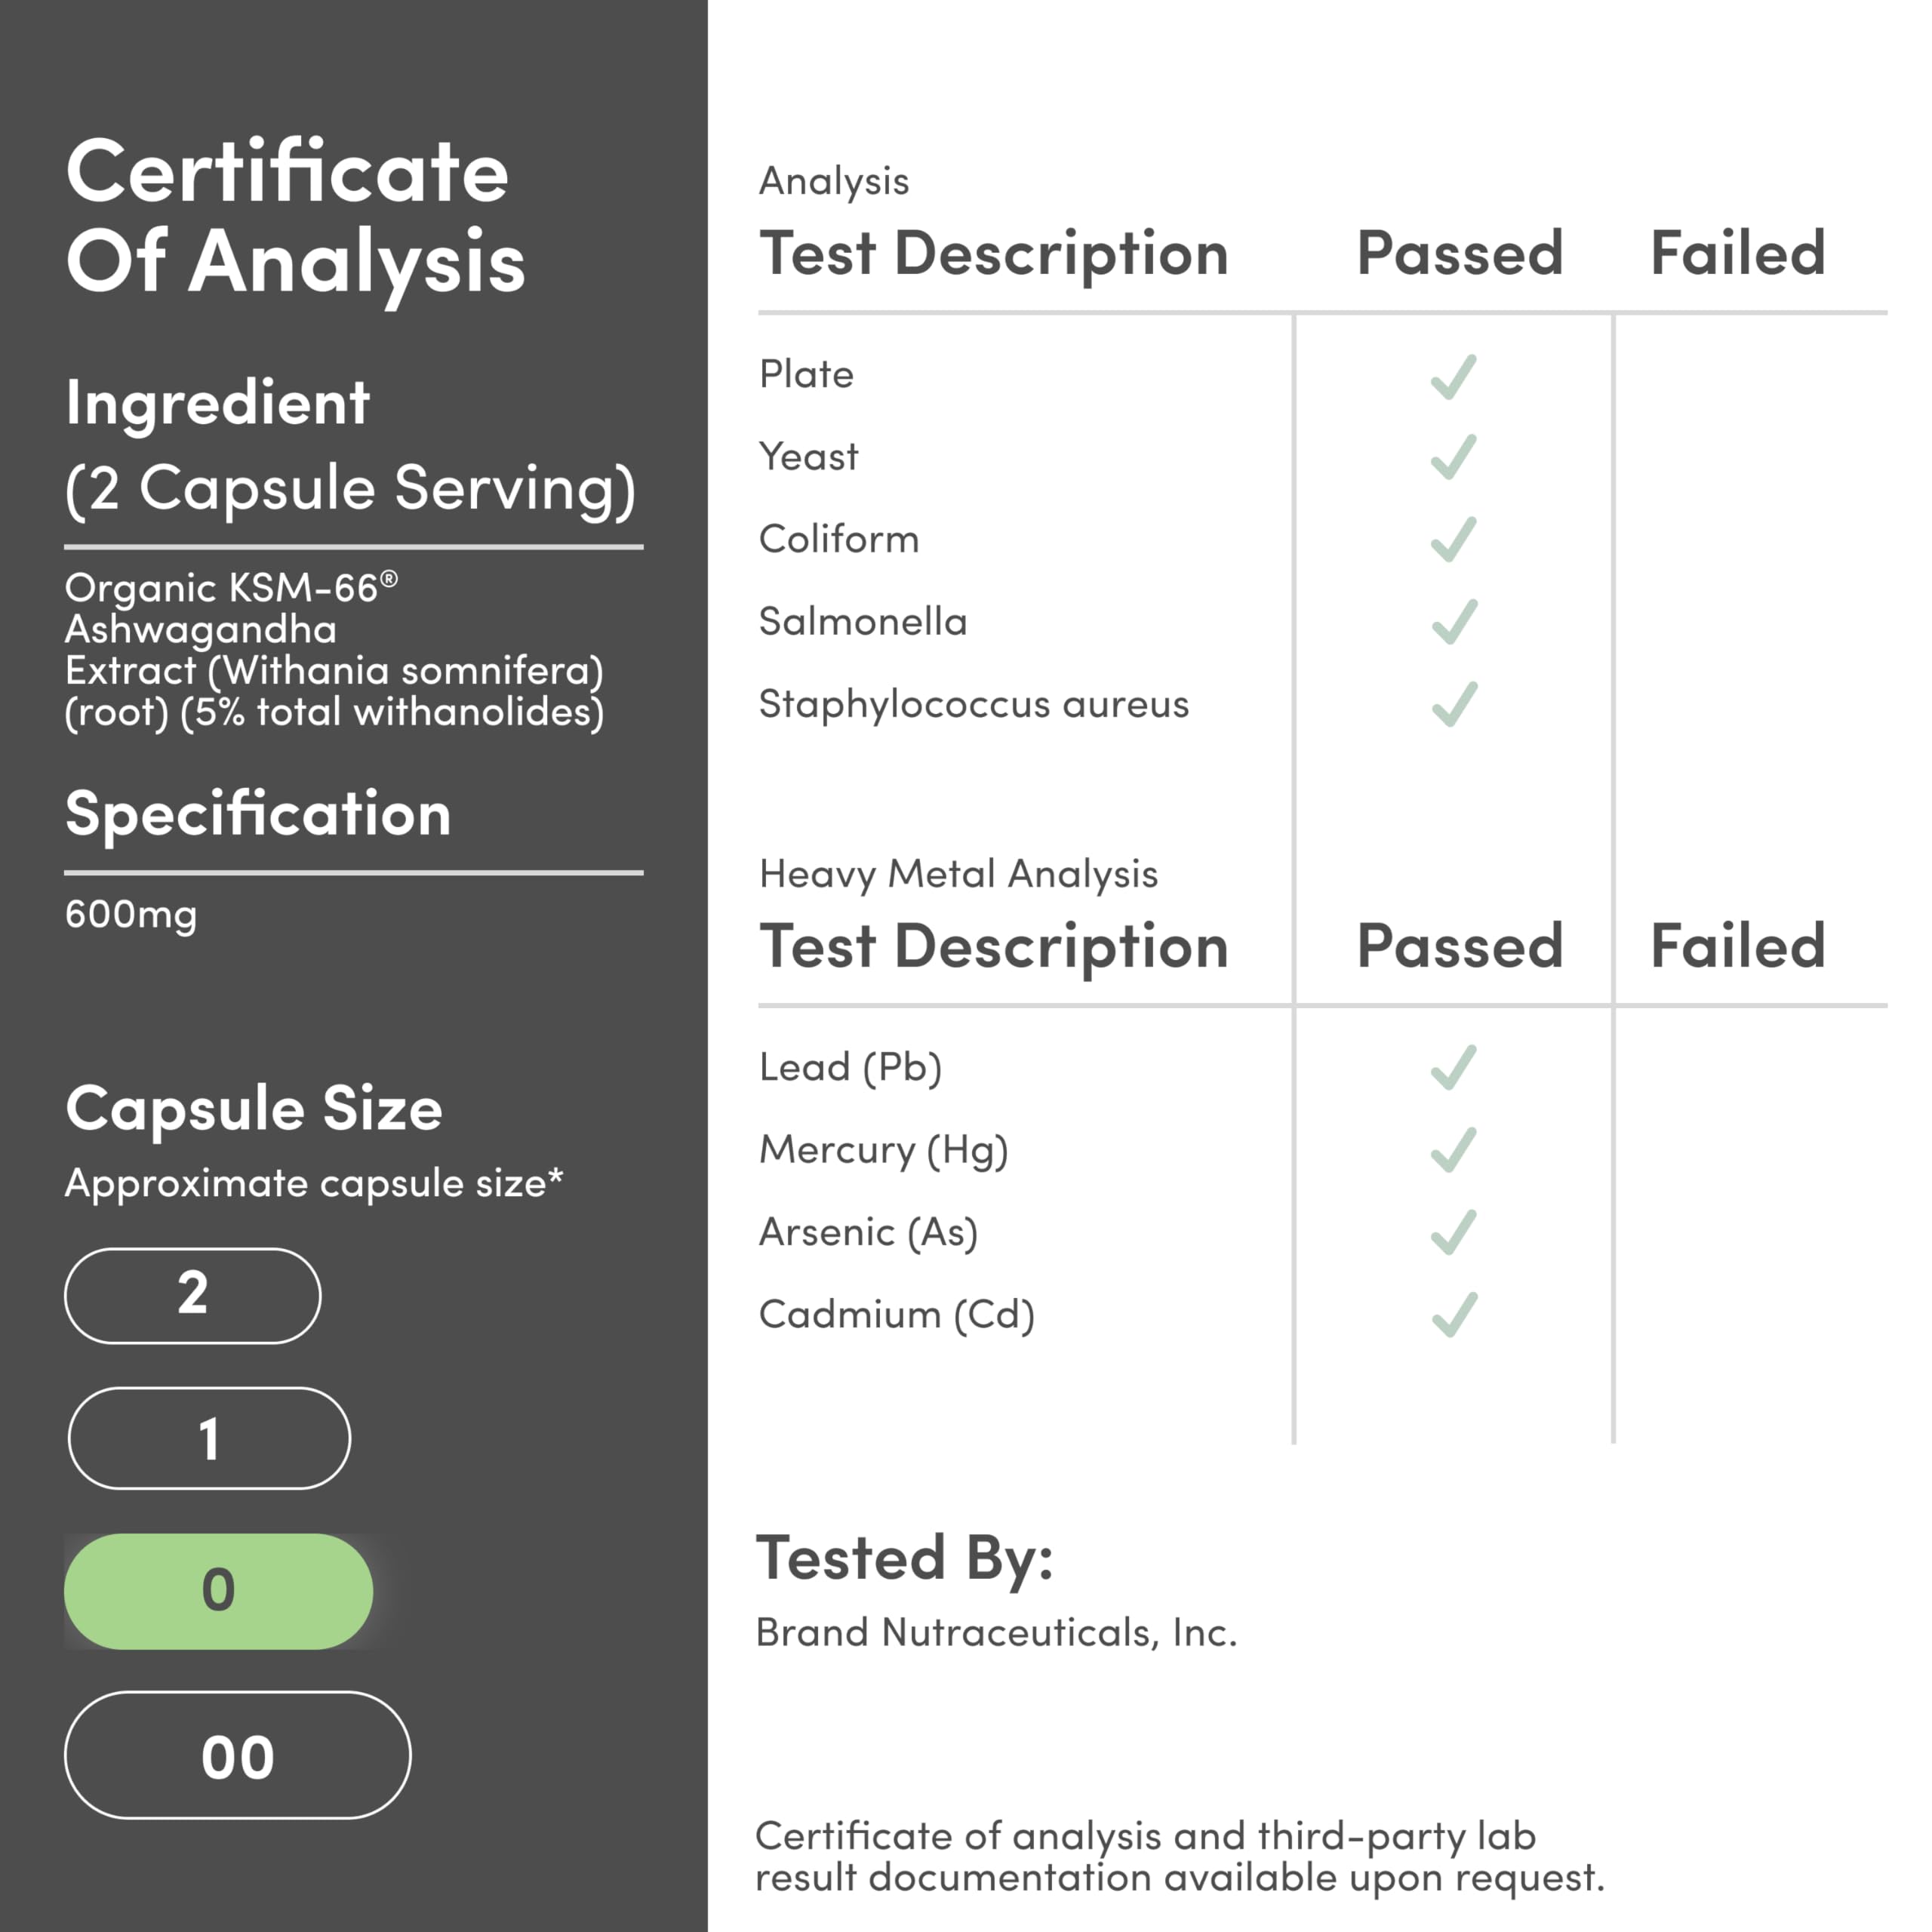Click the Coliform passed checkmark

(1453, 540)
